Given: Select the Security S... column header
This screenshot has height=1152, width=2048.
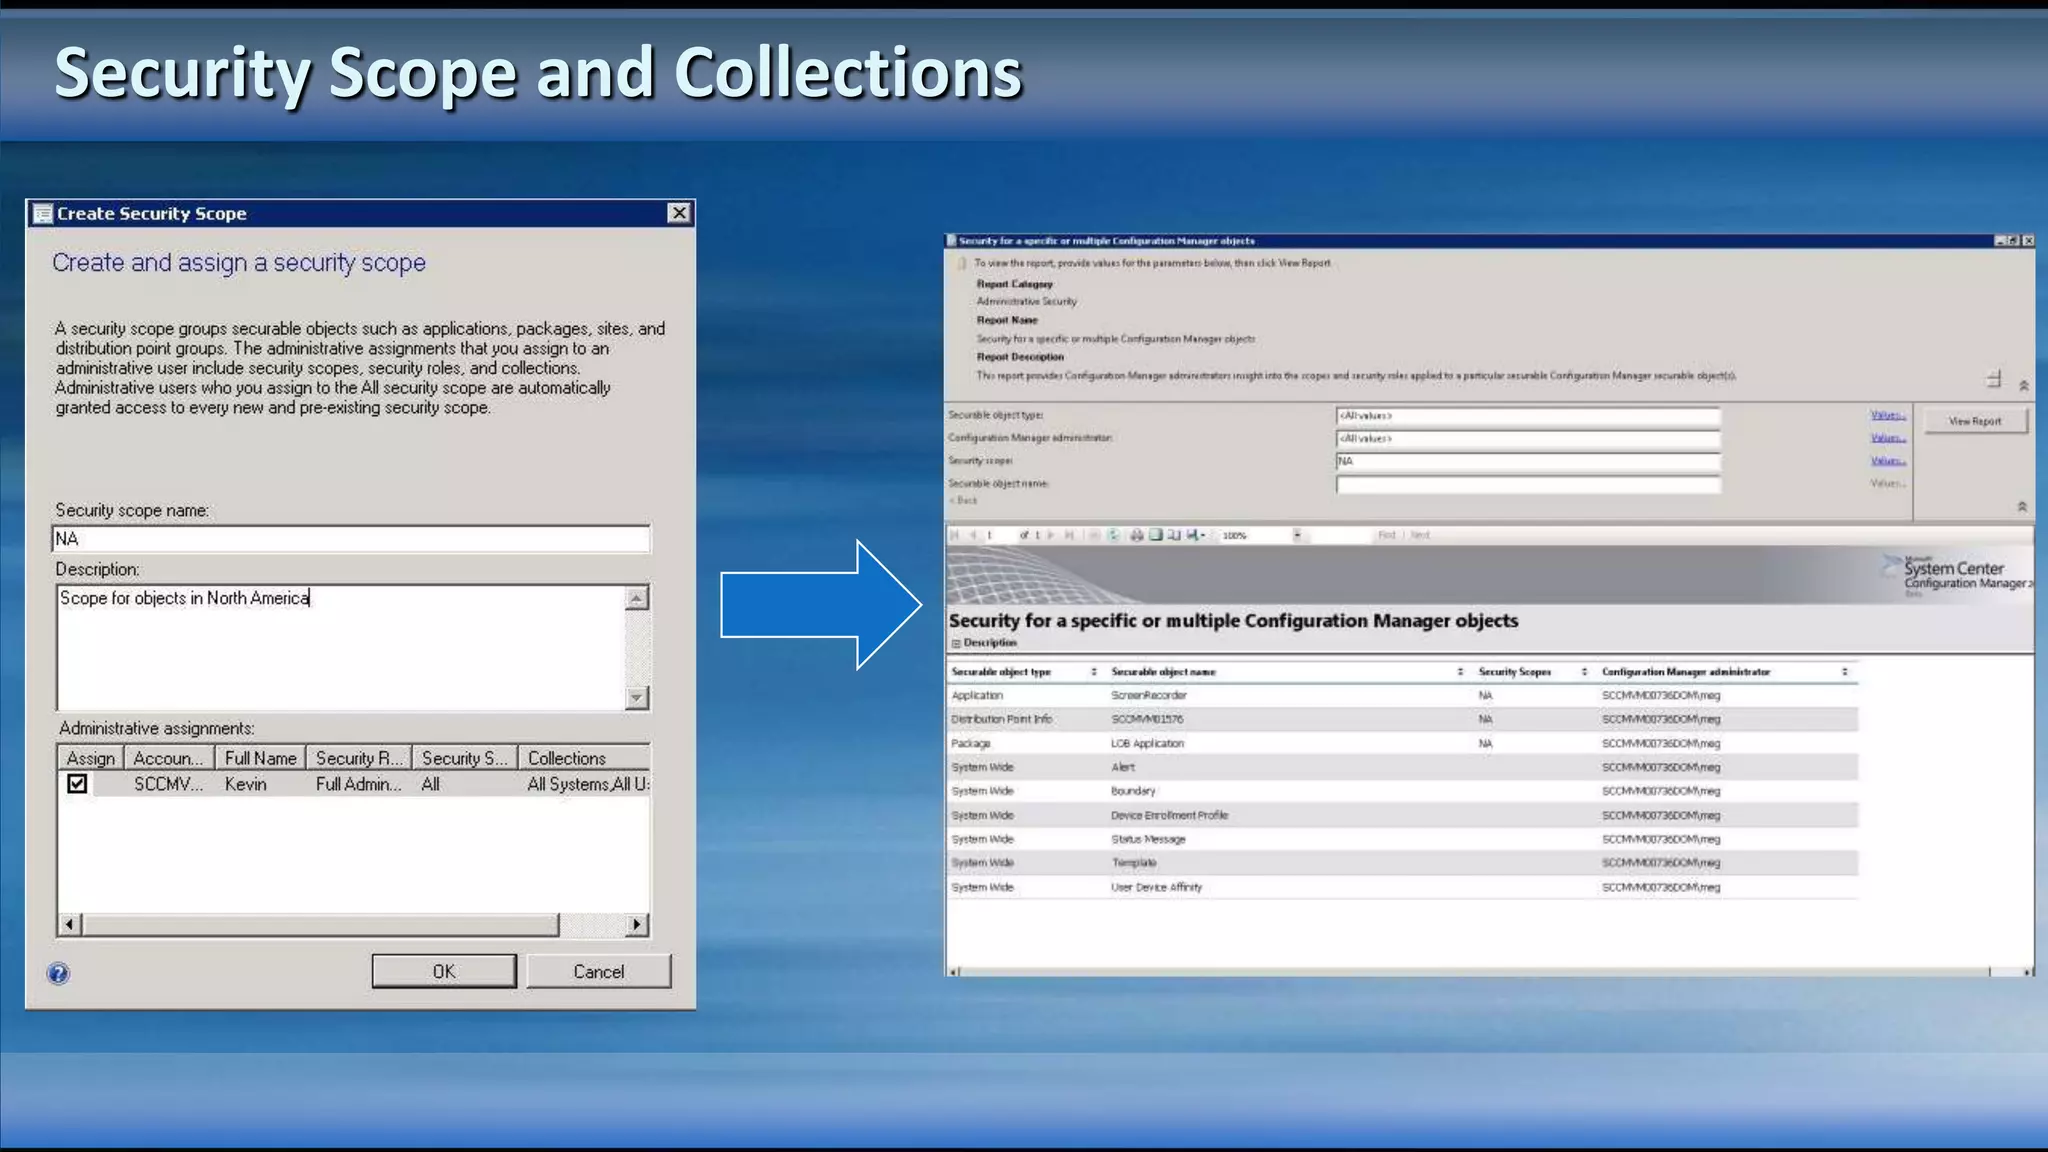Looking at the screenshot, I should (465, 758).
